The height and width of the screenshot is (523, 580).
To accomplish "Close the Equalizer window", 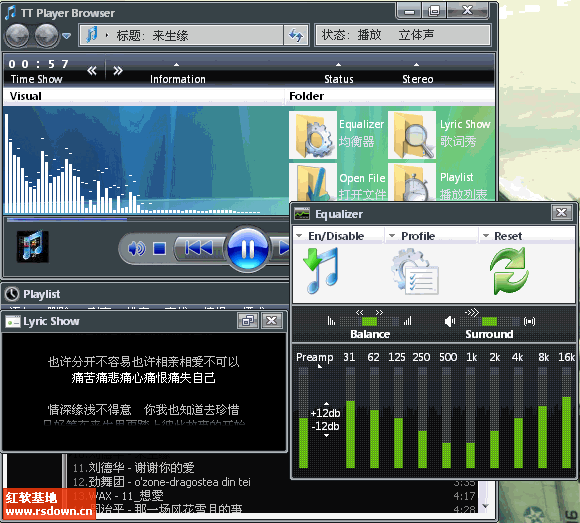I will [562, 213].
